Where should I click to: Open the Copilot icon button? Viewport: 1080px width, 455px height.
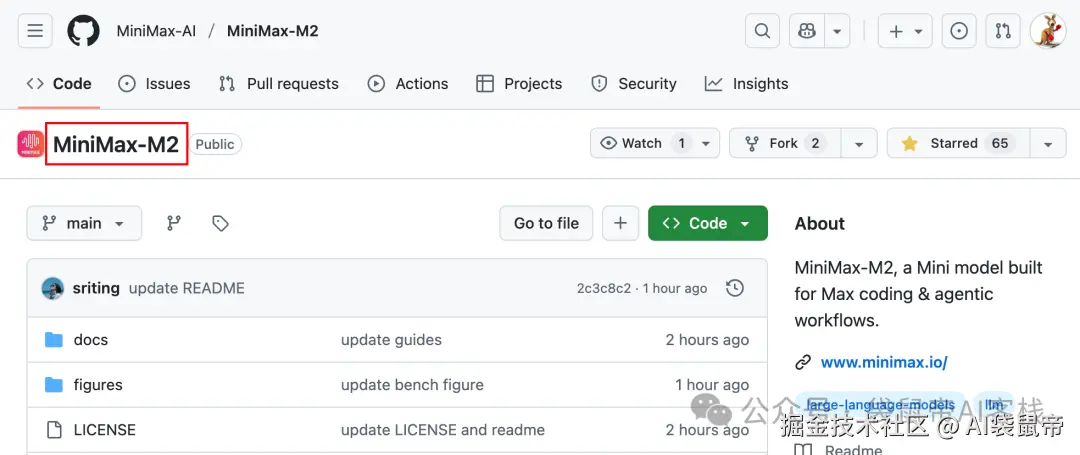(x=807, y=31)
